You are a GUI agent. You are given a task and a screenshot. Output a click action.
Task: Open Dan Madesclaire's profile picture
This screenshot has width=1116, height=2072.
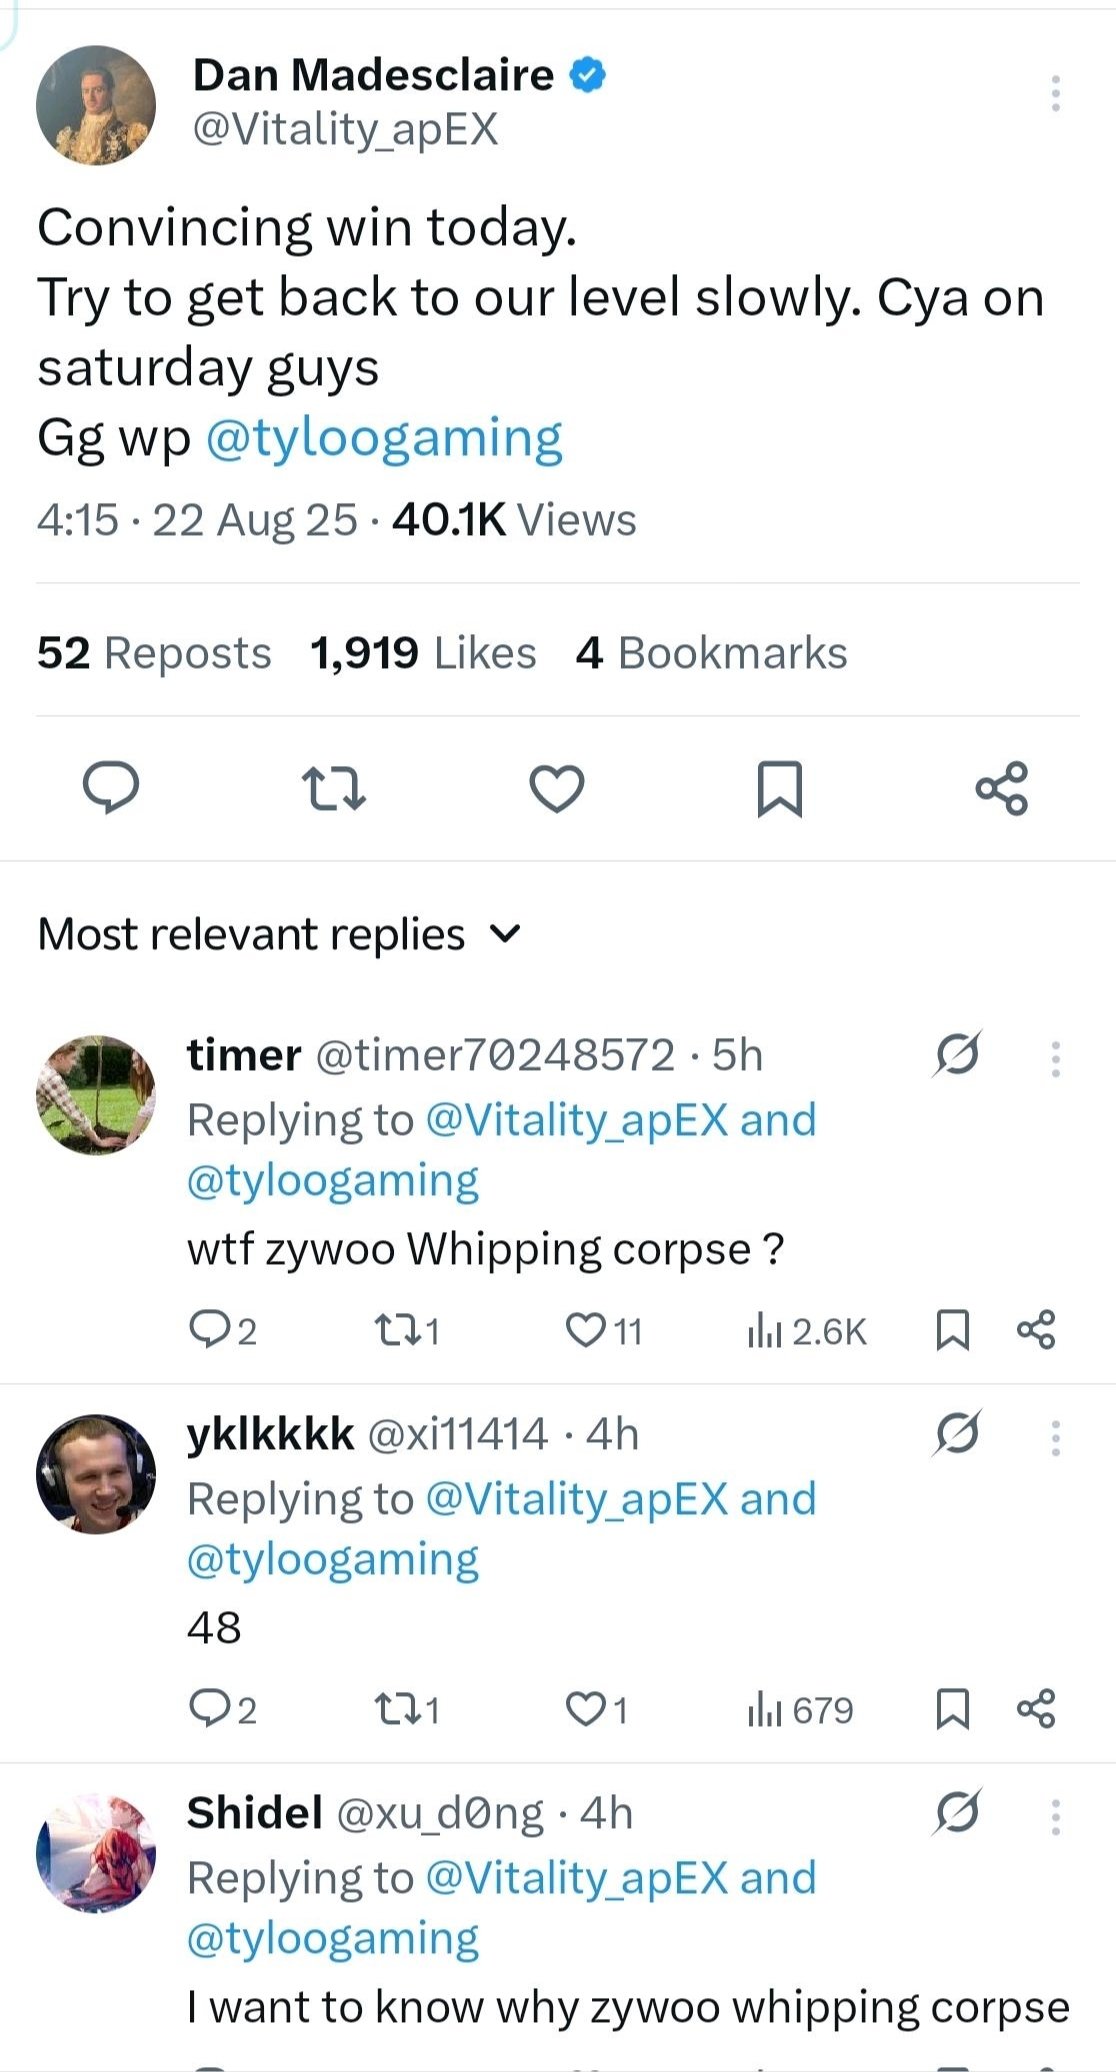pos(96,105)
